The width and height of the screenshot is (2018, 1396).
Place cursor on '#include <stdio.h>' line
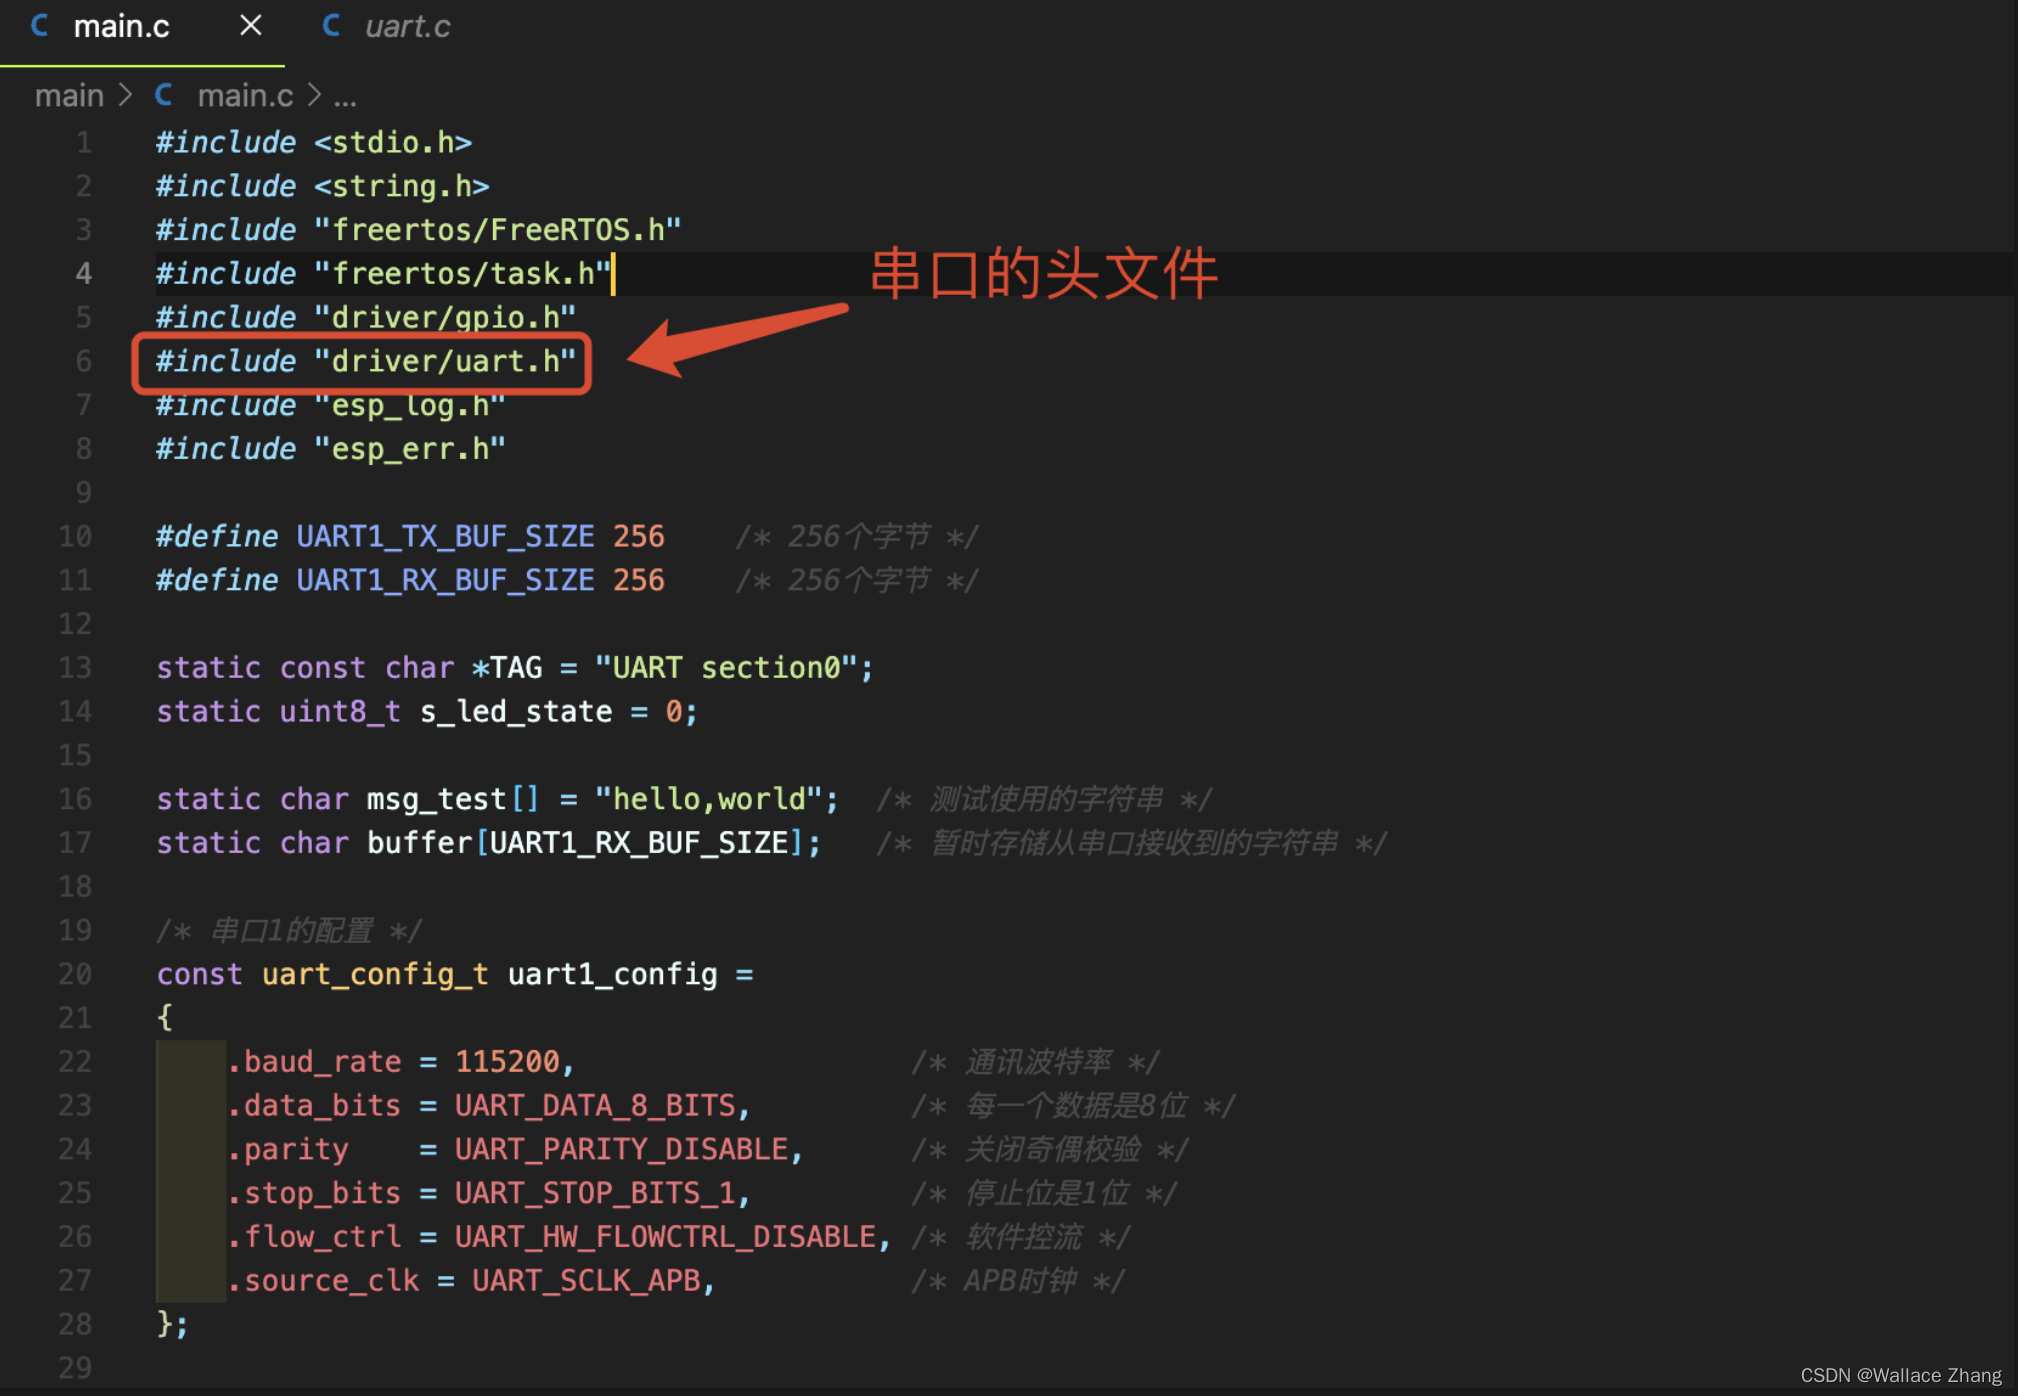[313, 143]
